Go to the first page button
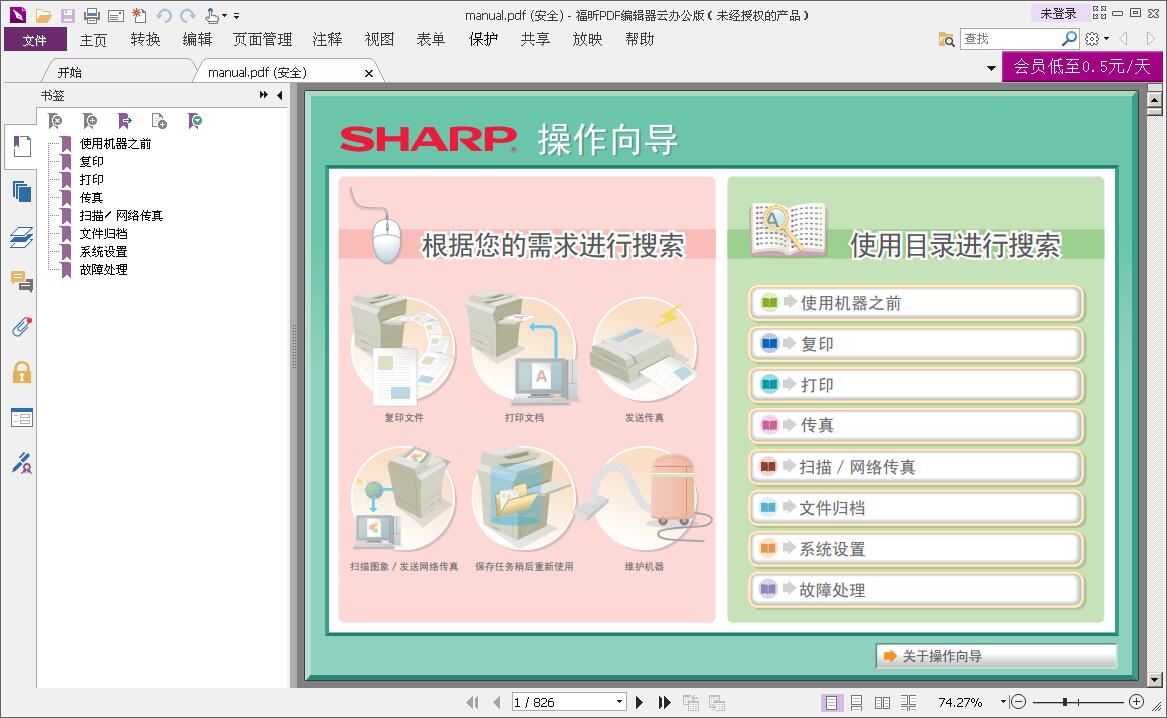The height and width of the screenshot is (718, 1167). coord(472,702)
